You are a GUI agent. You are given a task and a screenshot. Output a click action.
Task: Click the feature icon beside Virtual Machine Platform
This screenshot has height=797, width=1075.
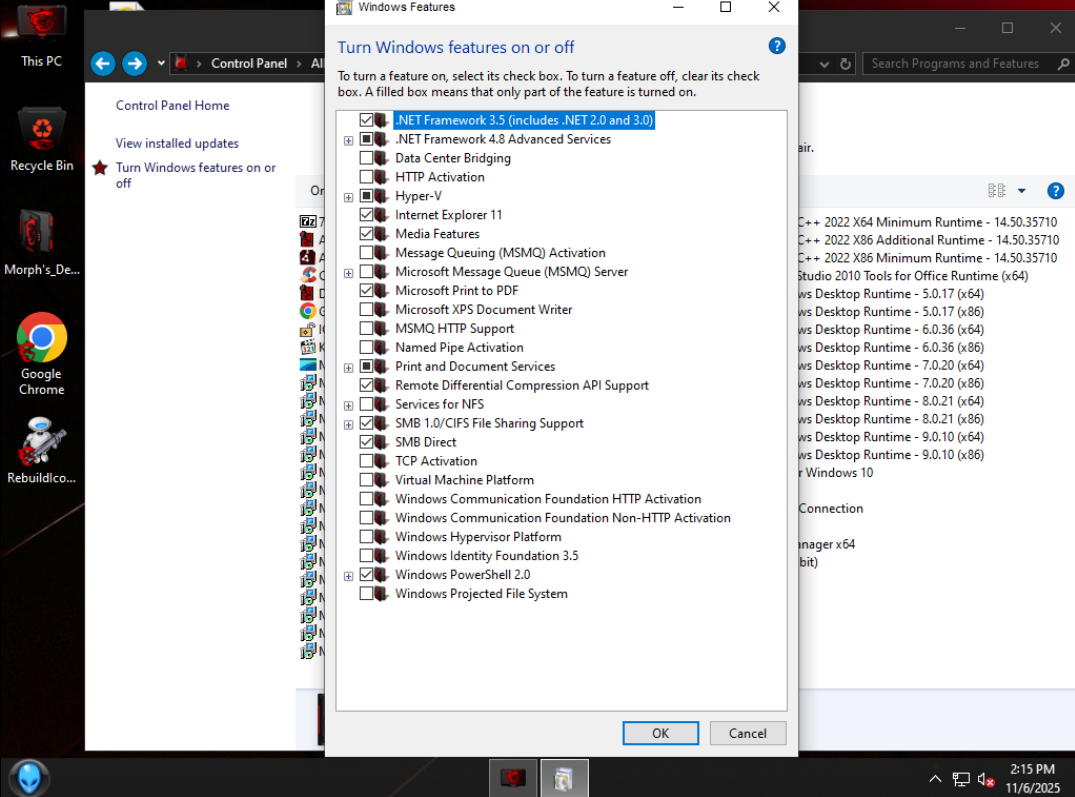pyautogui.click(x=382, y=480)
